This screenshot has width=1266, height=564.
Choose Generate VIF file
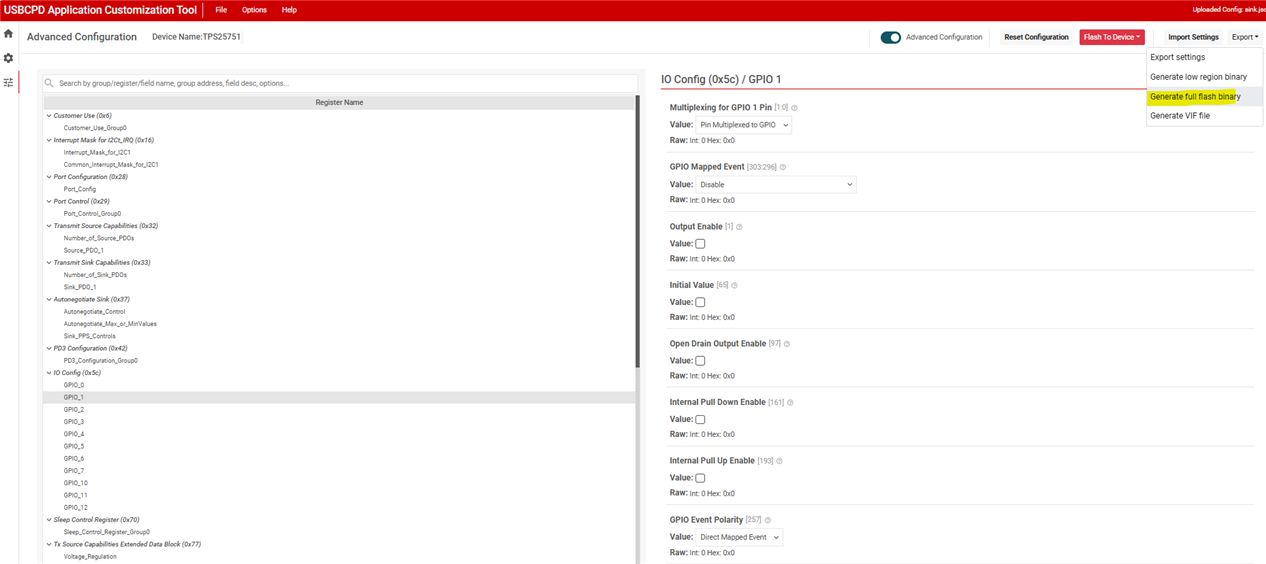click(1204, 116)
